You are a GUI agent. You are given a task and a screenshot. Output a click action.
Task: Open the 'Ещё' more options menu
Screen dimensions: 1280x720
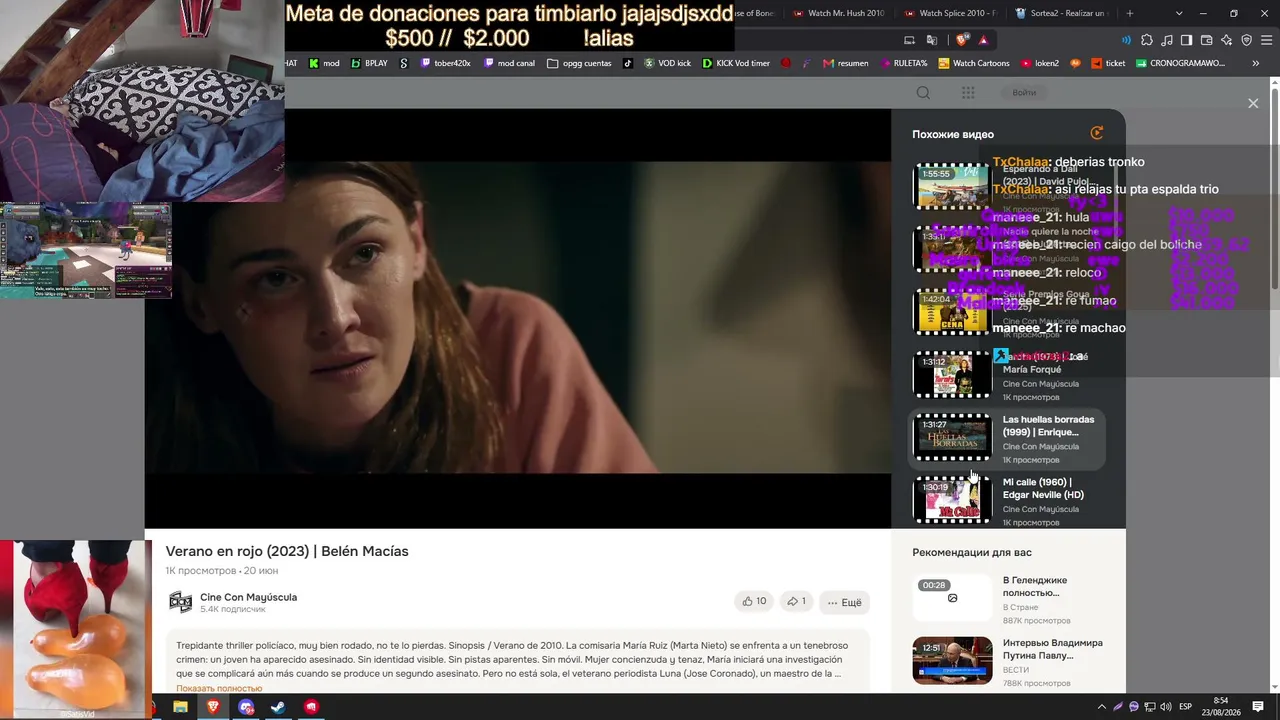click(844, 602)
